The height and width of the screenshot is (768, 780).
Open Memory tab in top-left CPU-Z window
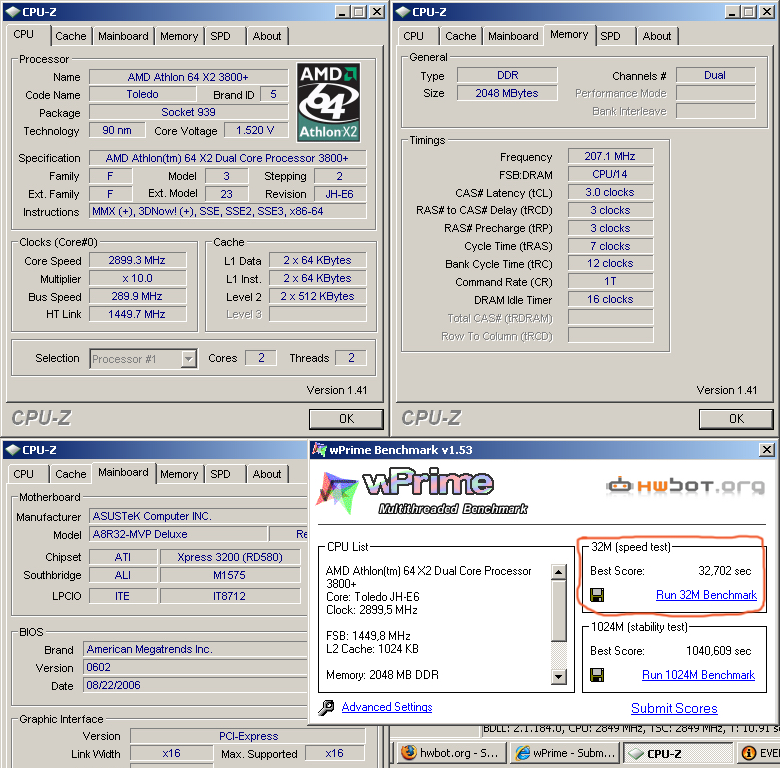point(179,36)
